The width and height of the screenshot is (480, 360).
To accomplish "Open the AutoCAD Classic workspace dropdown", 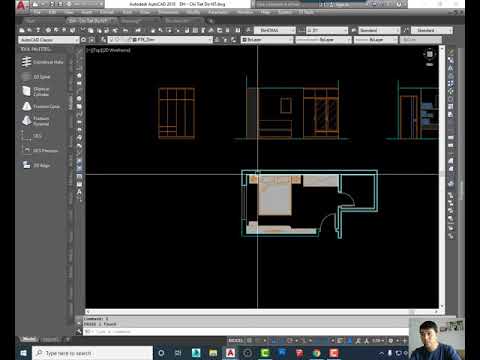I will tap(49, 40).
